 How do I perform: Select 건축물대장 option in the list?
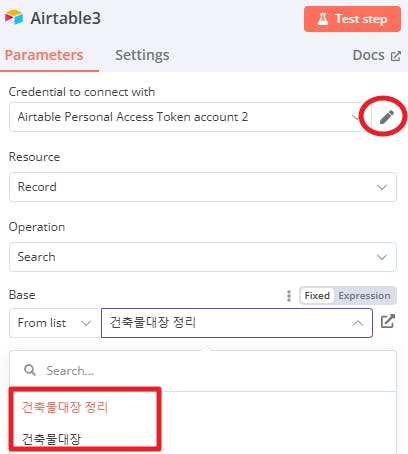[51, 439]
